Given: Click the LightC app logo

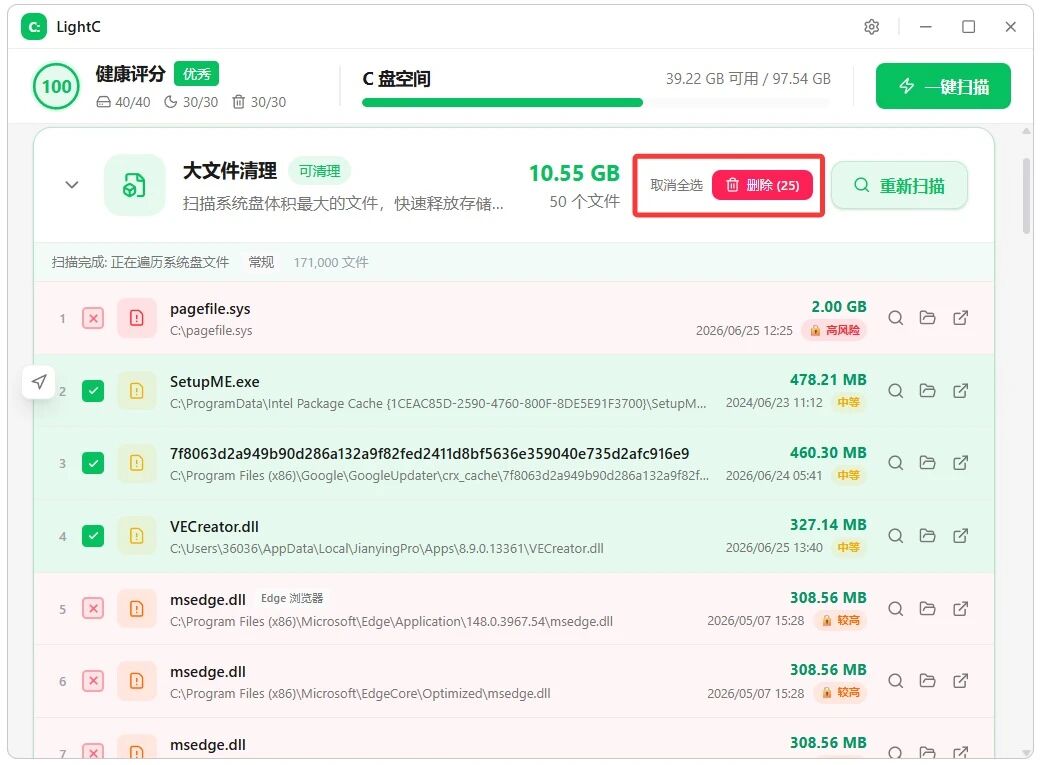Looking at the screenshot, I should 34,27.
